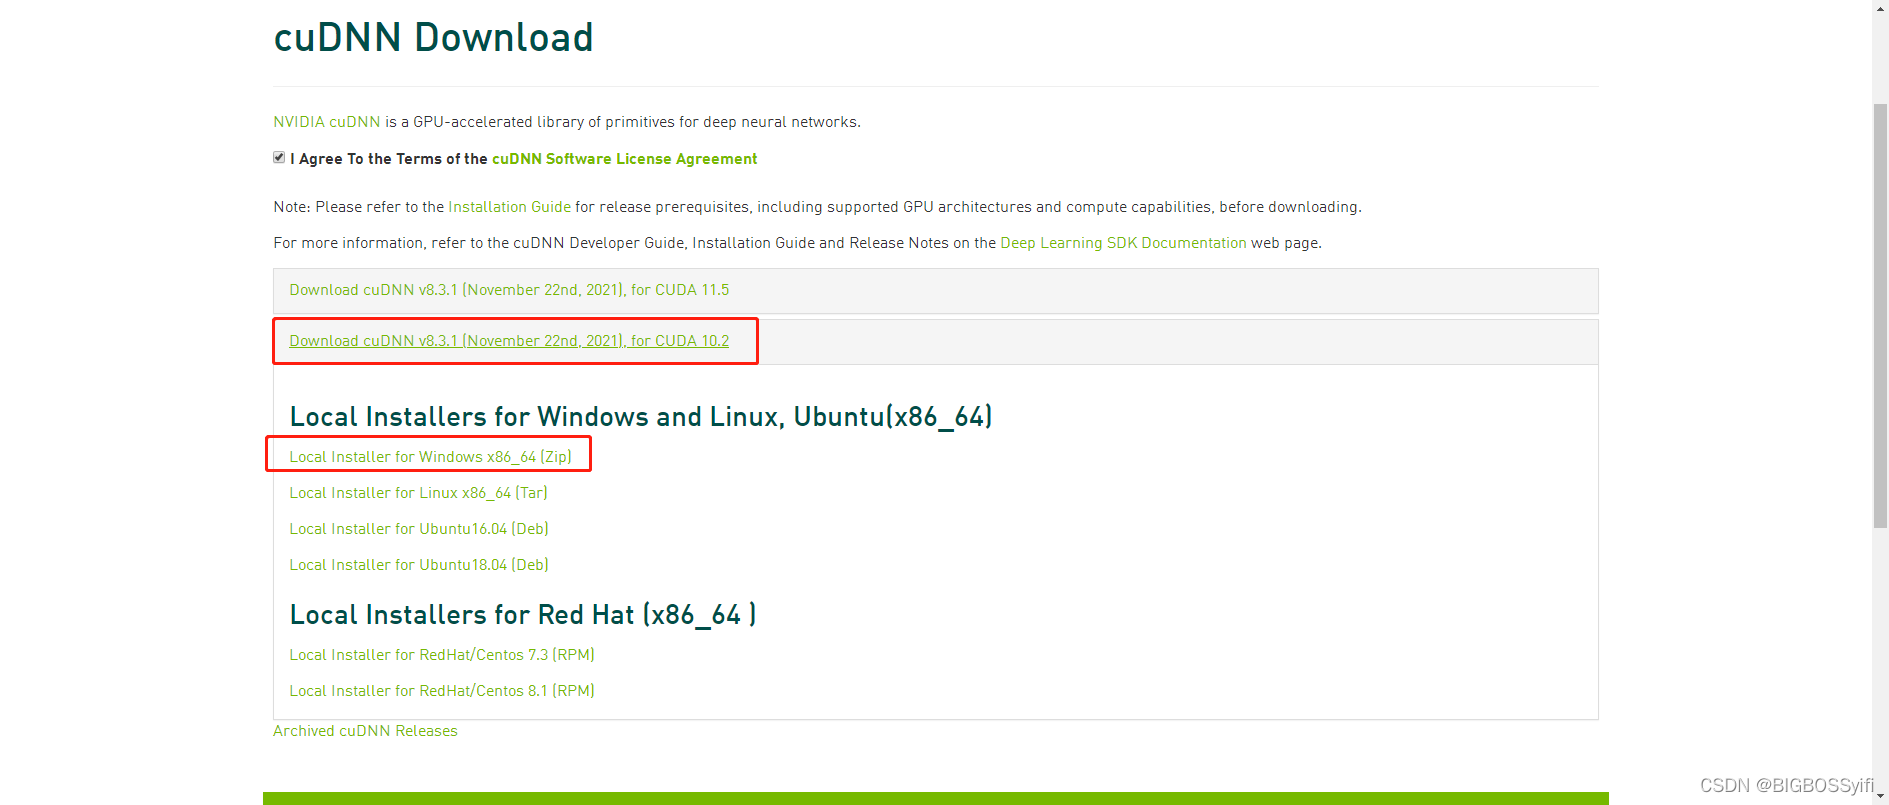The height and width of the screenshot is (805, 1889).
Task: Click heading Local Installers for Red Hat
Action: (523, 615)
